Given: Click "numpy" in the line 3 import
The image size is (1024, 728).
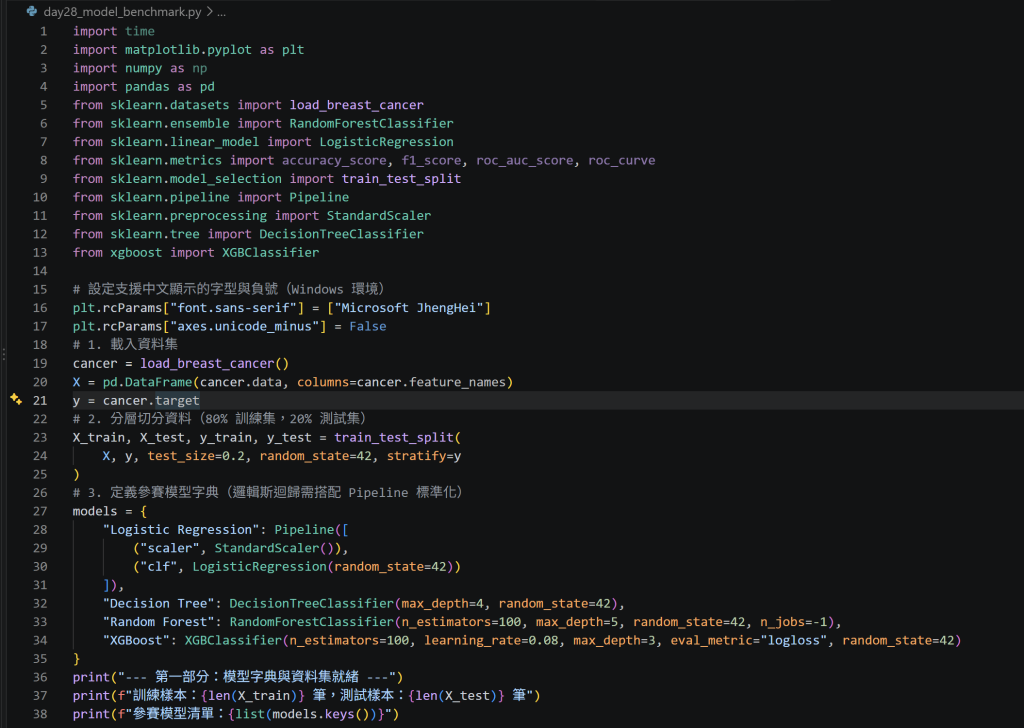Looking at the screenshot, I should [143, 68].
